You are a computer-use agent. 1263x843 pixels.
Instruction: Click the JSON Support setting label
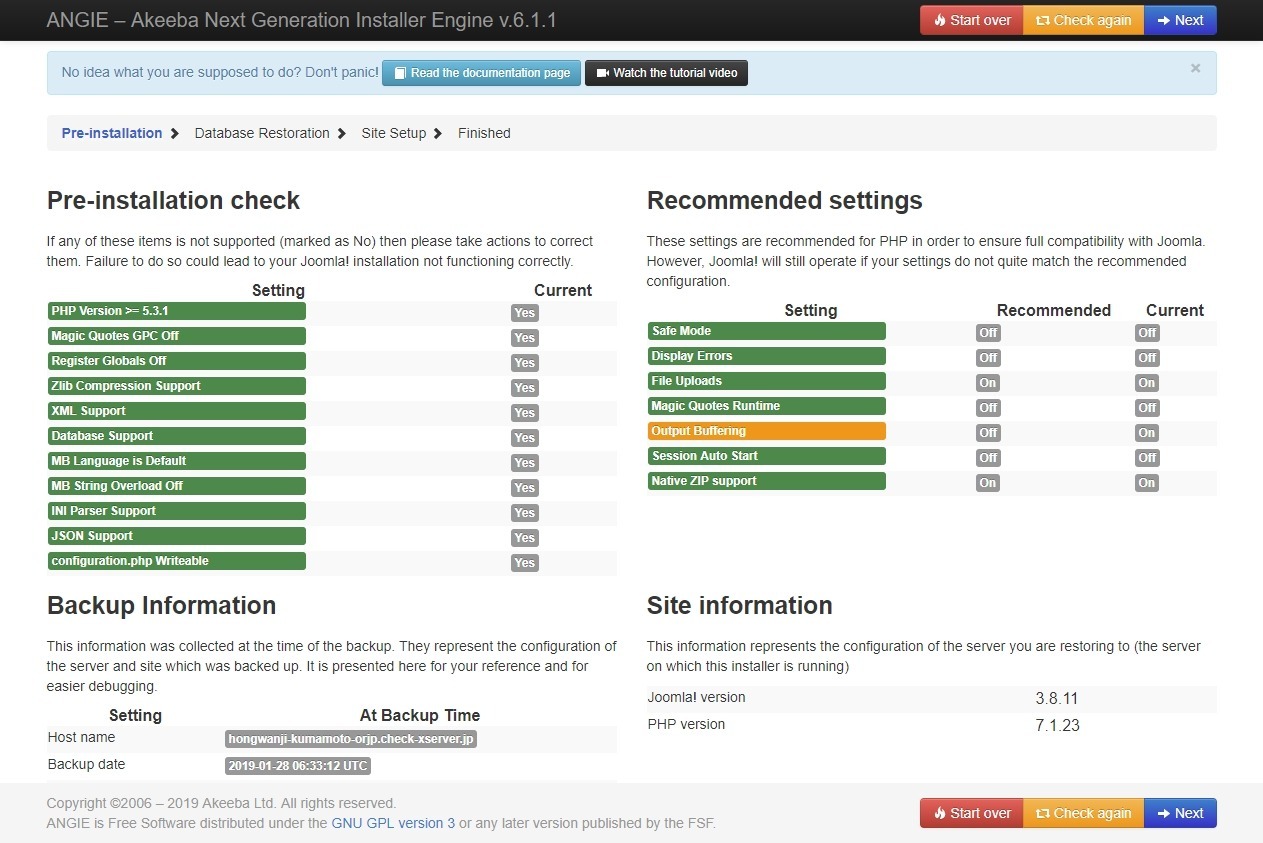[177, 536]
